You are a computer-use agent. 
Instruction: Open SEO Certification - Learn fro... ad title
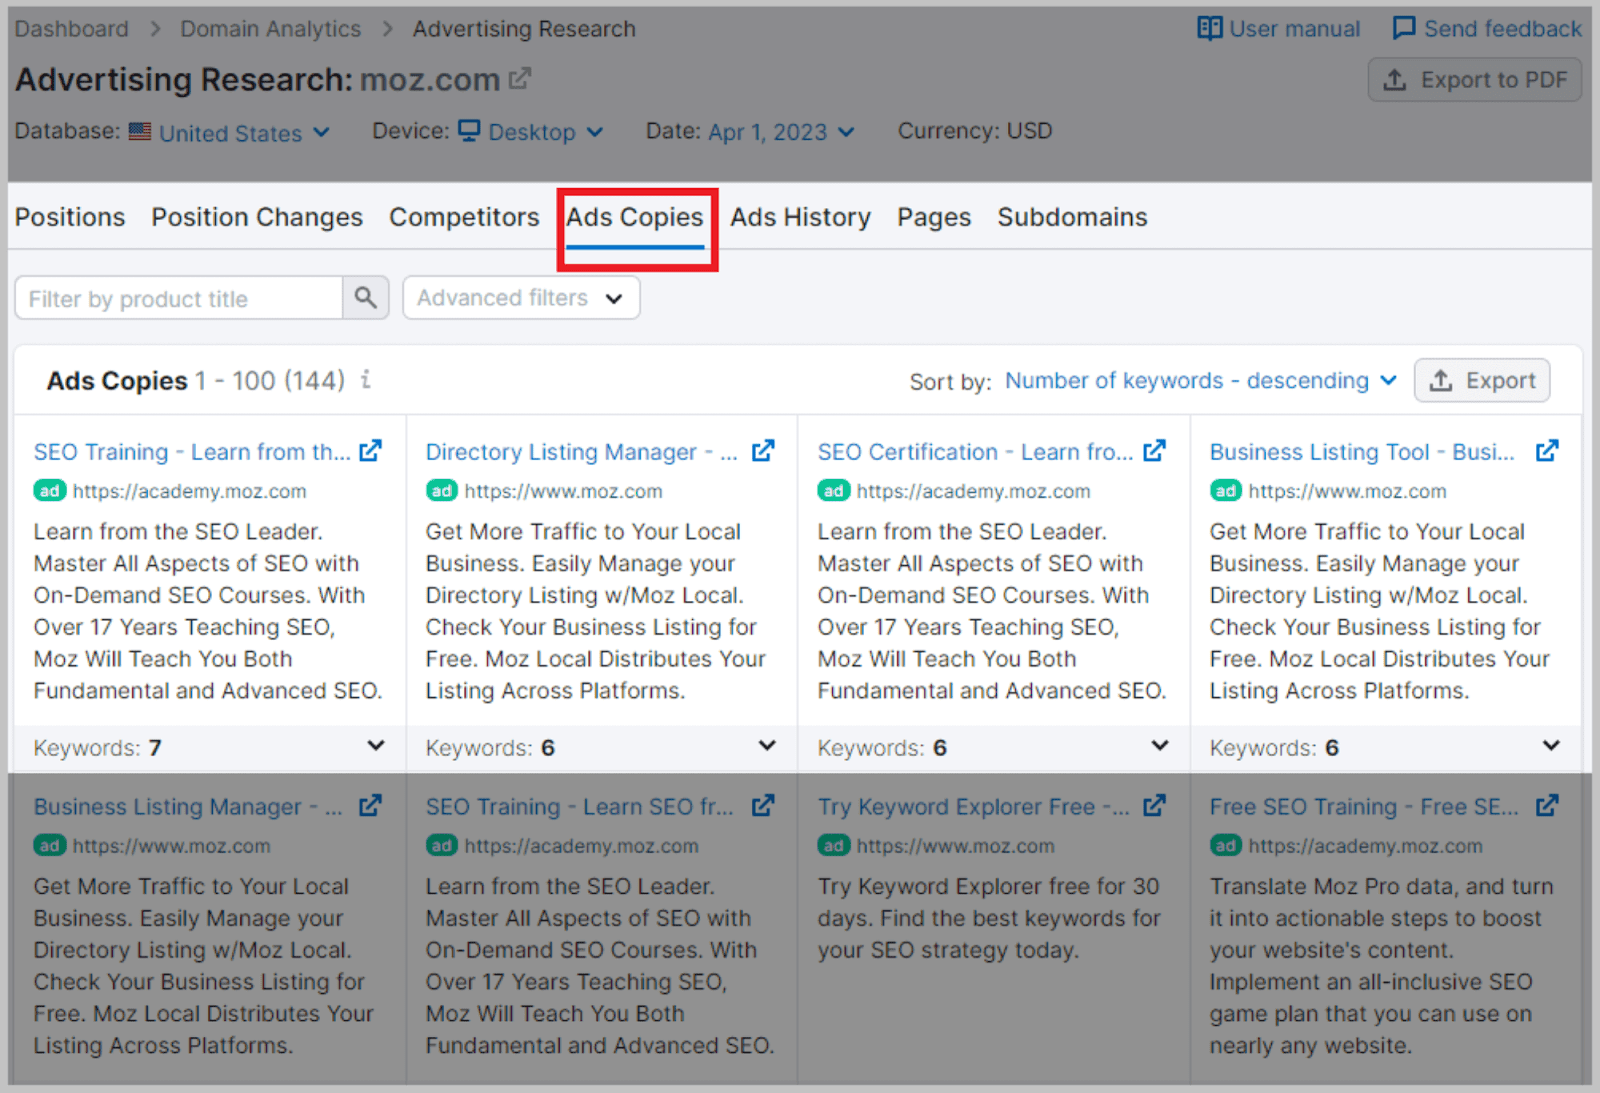click(x=975, y=452)
